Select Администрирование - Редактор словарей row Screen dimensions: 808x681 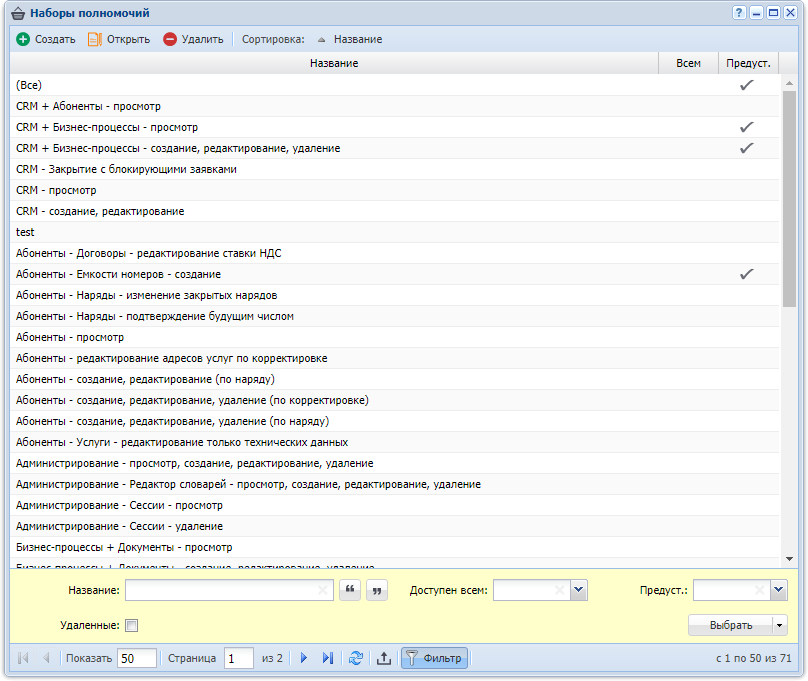pyautogui.click(x=394, y=484)
